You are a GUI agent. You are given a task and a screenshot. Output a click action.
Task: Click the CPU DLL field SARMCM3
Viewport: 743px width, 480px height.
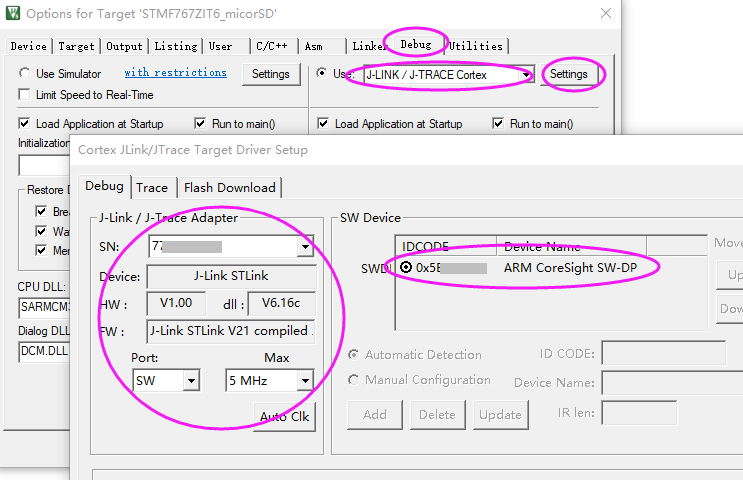[x=44, y=307]
